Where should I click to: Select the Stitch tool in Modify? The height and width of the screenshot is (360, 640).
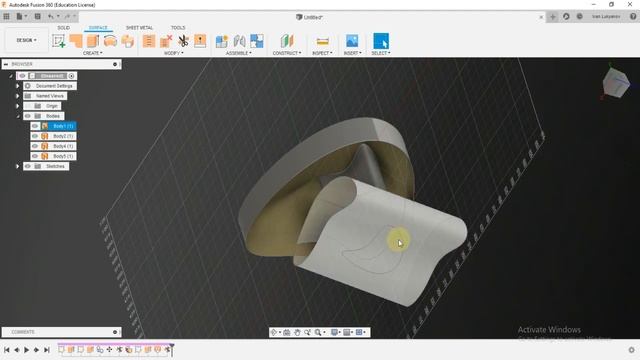[149, 41]
